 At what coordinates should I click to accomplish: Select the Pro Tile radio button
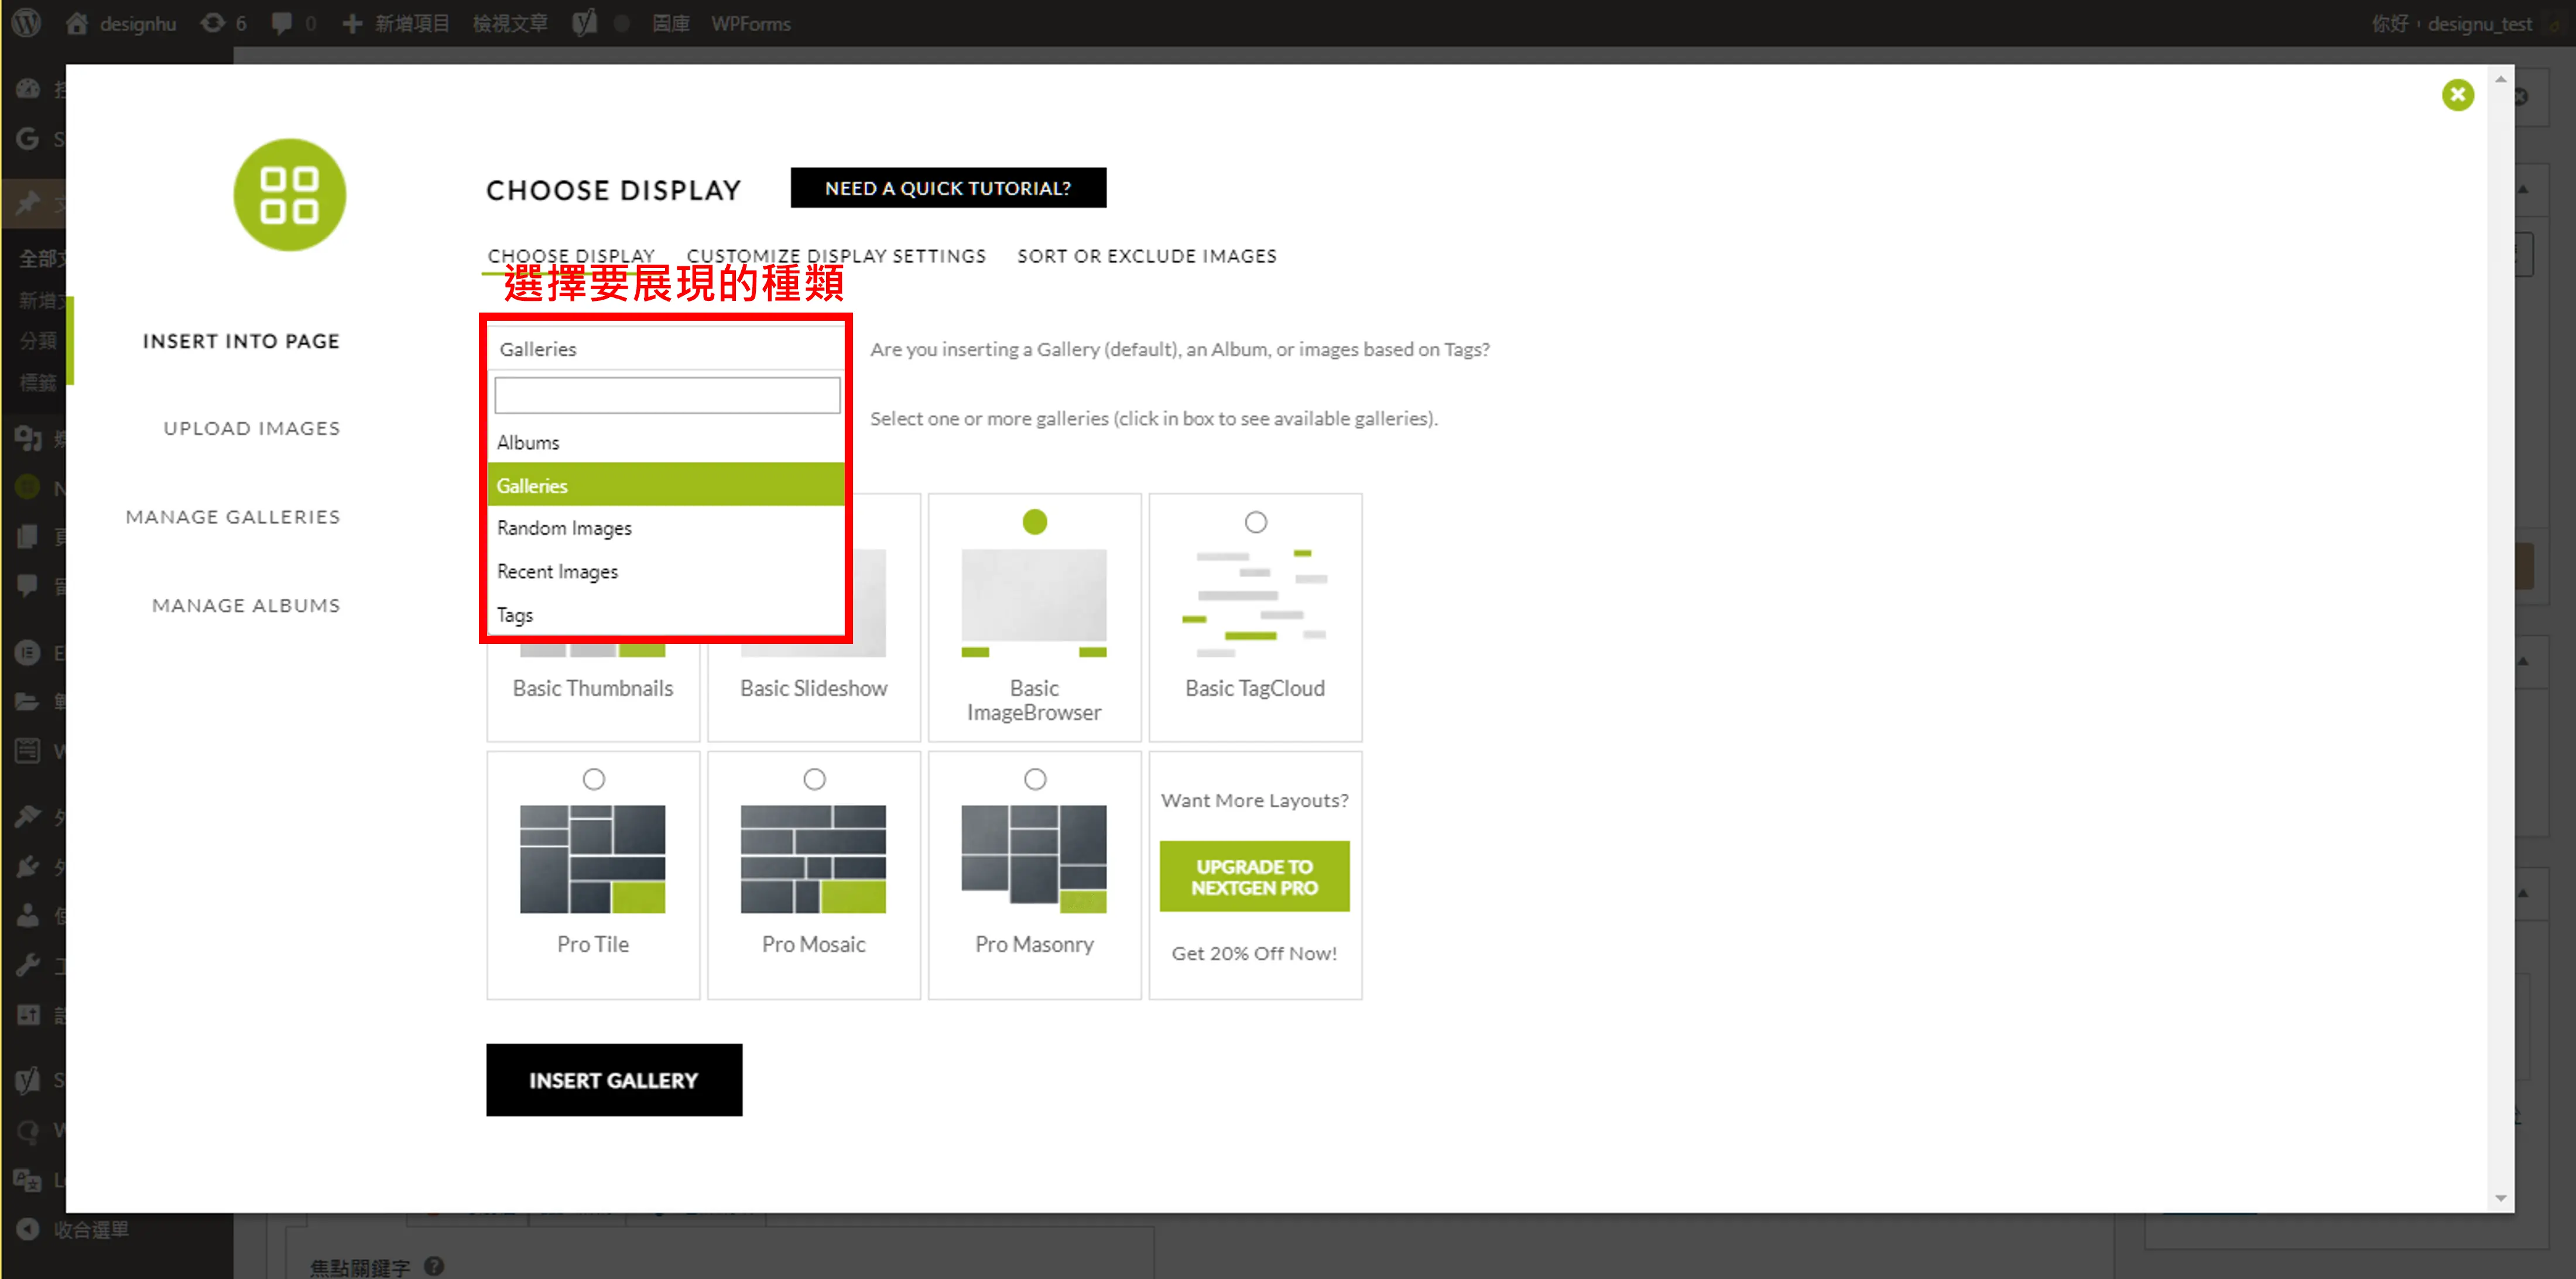coord(593,779)
